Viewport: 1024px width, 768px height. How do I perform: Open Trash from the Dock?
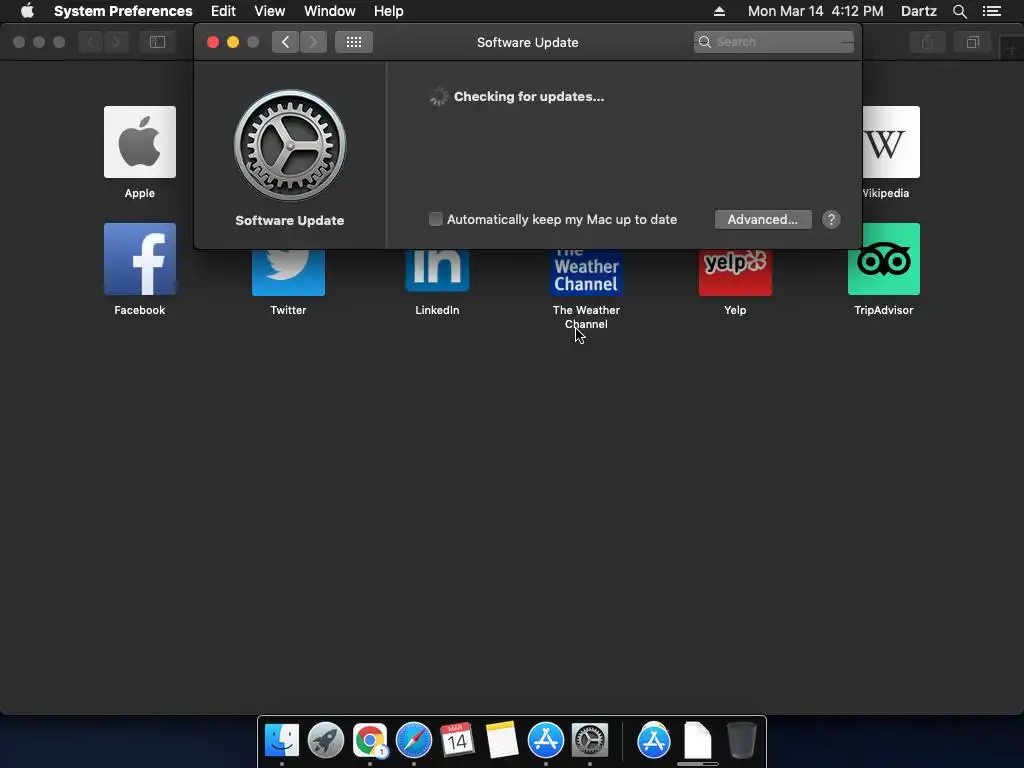tap(742, 741)
